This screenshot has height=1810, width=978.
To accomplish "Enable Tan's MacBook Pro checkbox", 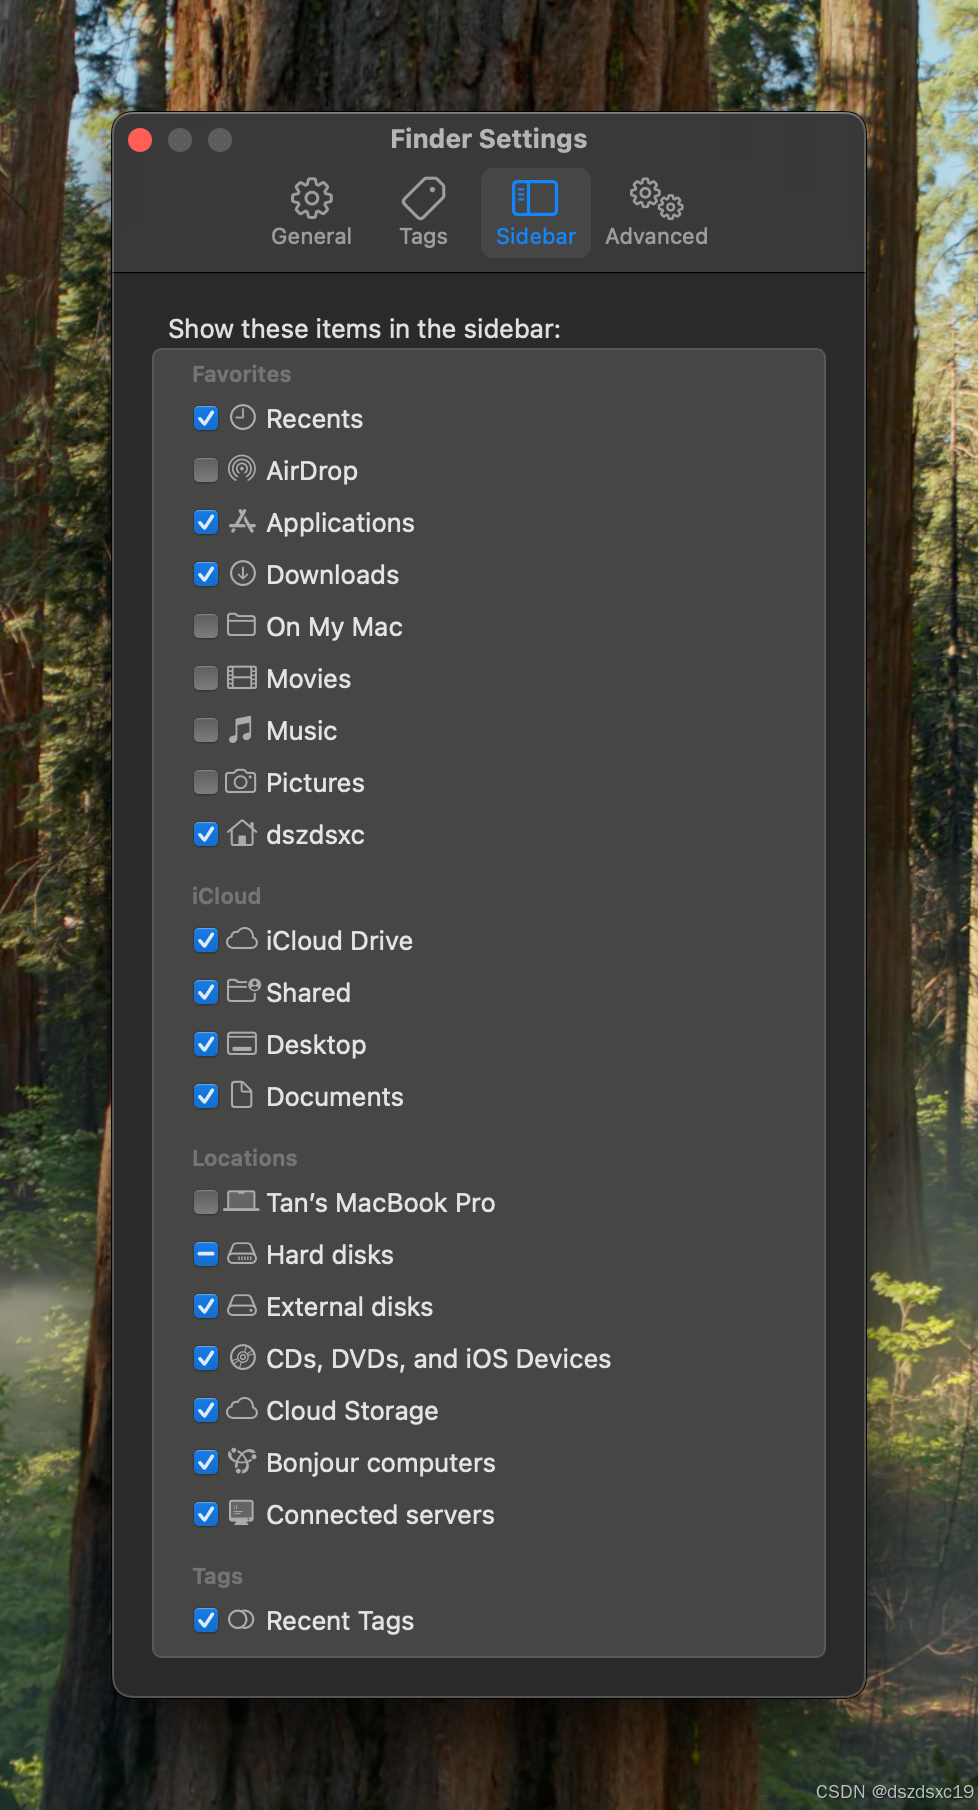I will click(206, 1202).
